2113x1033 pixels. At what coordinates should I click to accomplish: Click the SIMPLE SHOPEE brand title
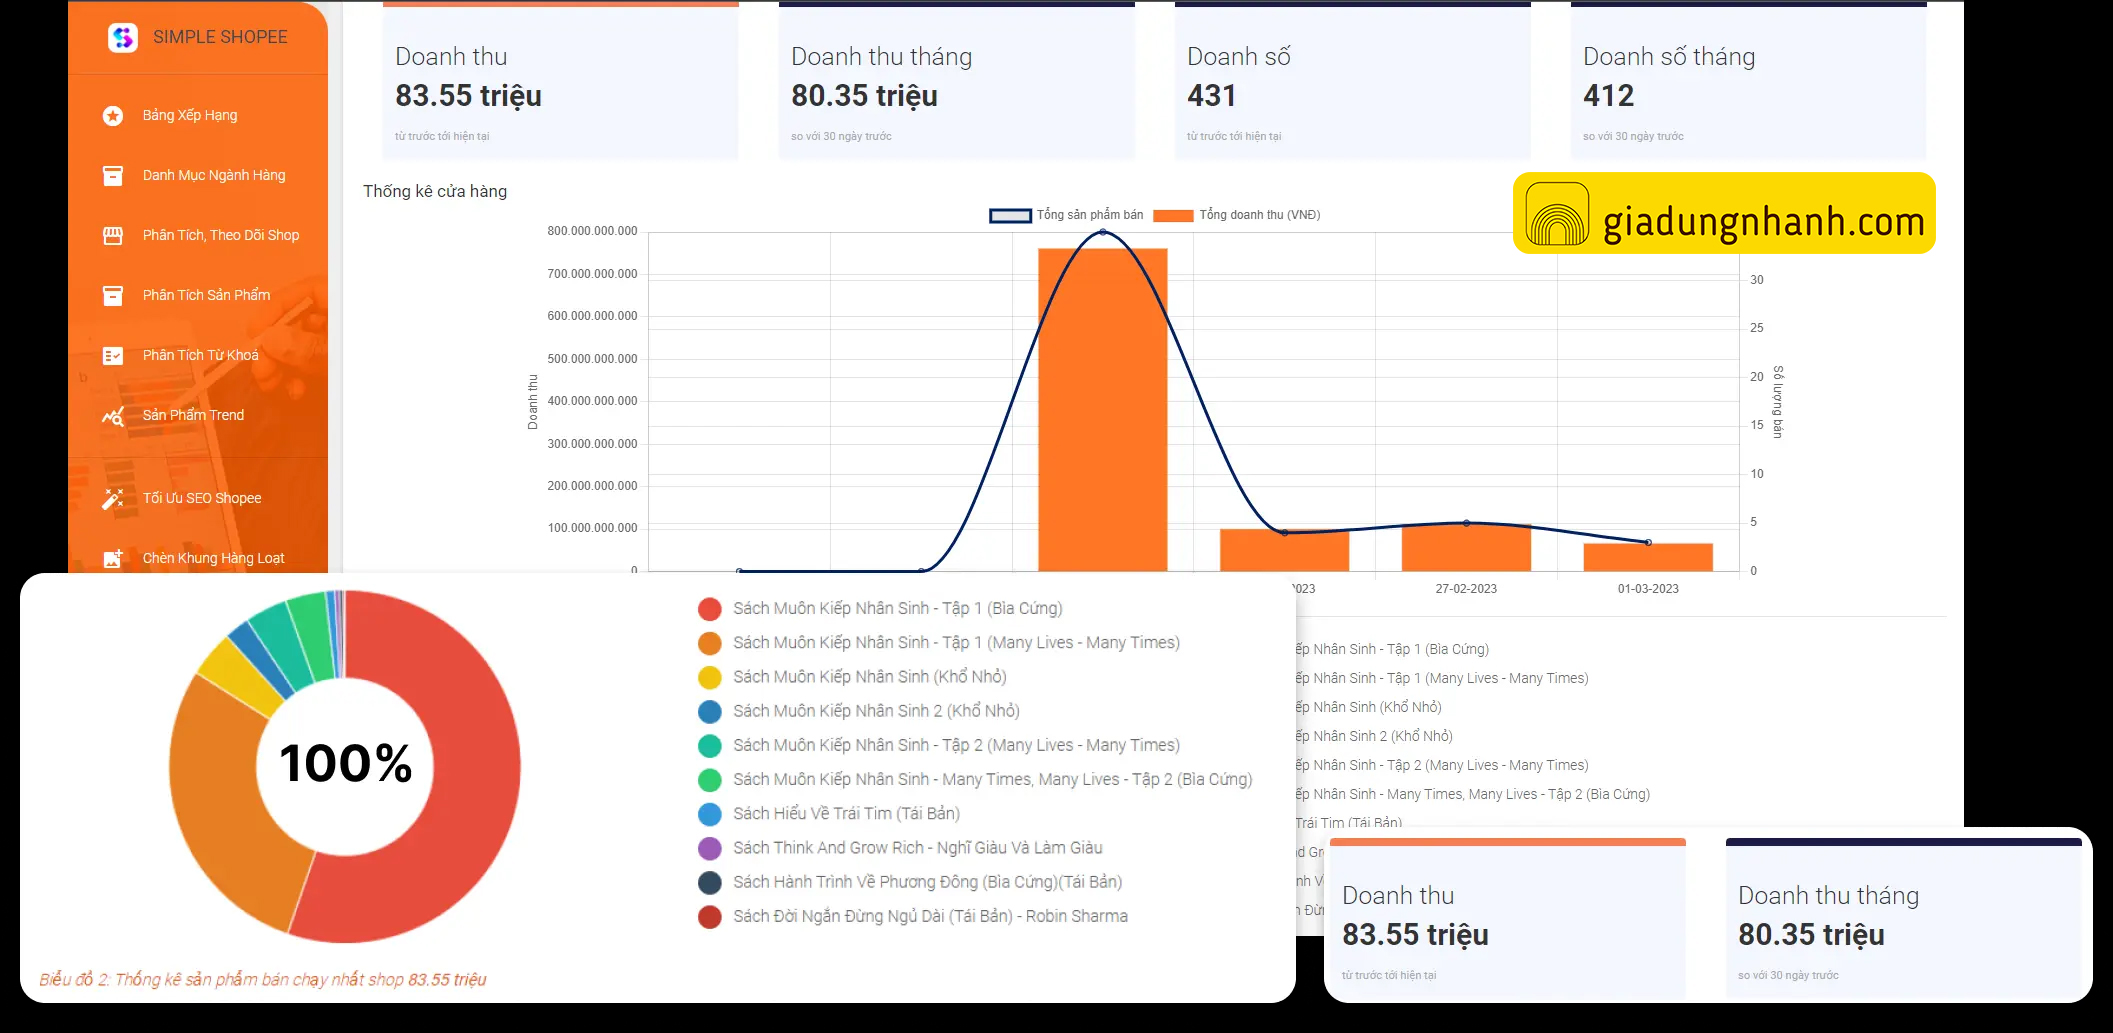tap(220, 37)
